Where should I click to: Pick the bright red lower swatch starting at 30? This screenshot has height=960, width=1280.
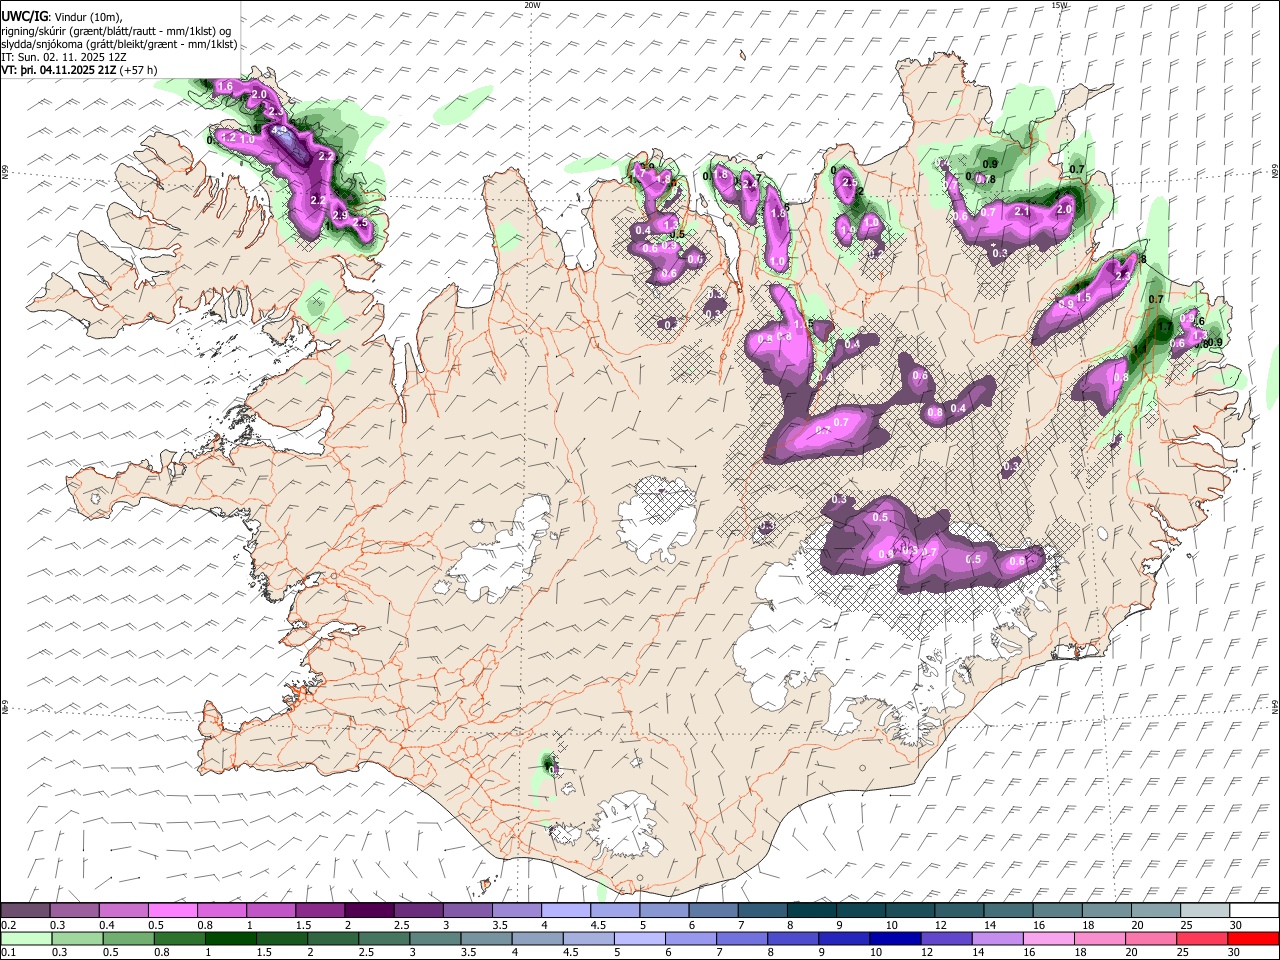(1252, 938)
